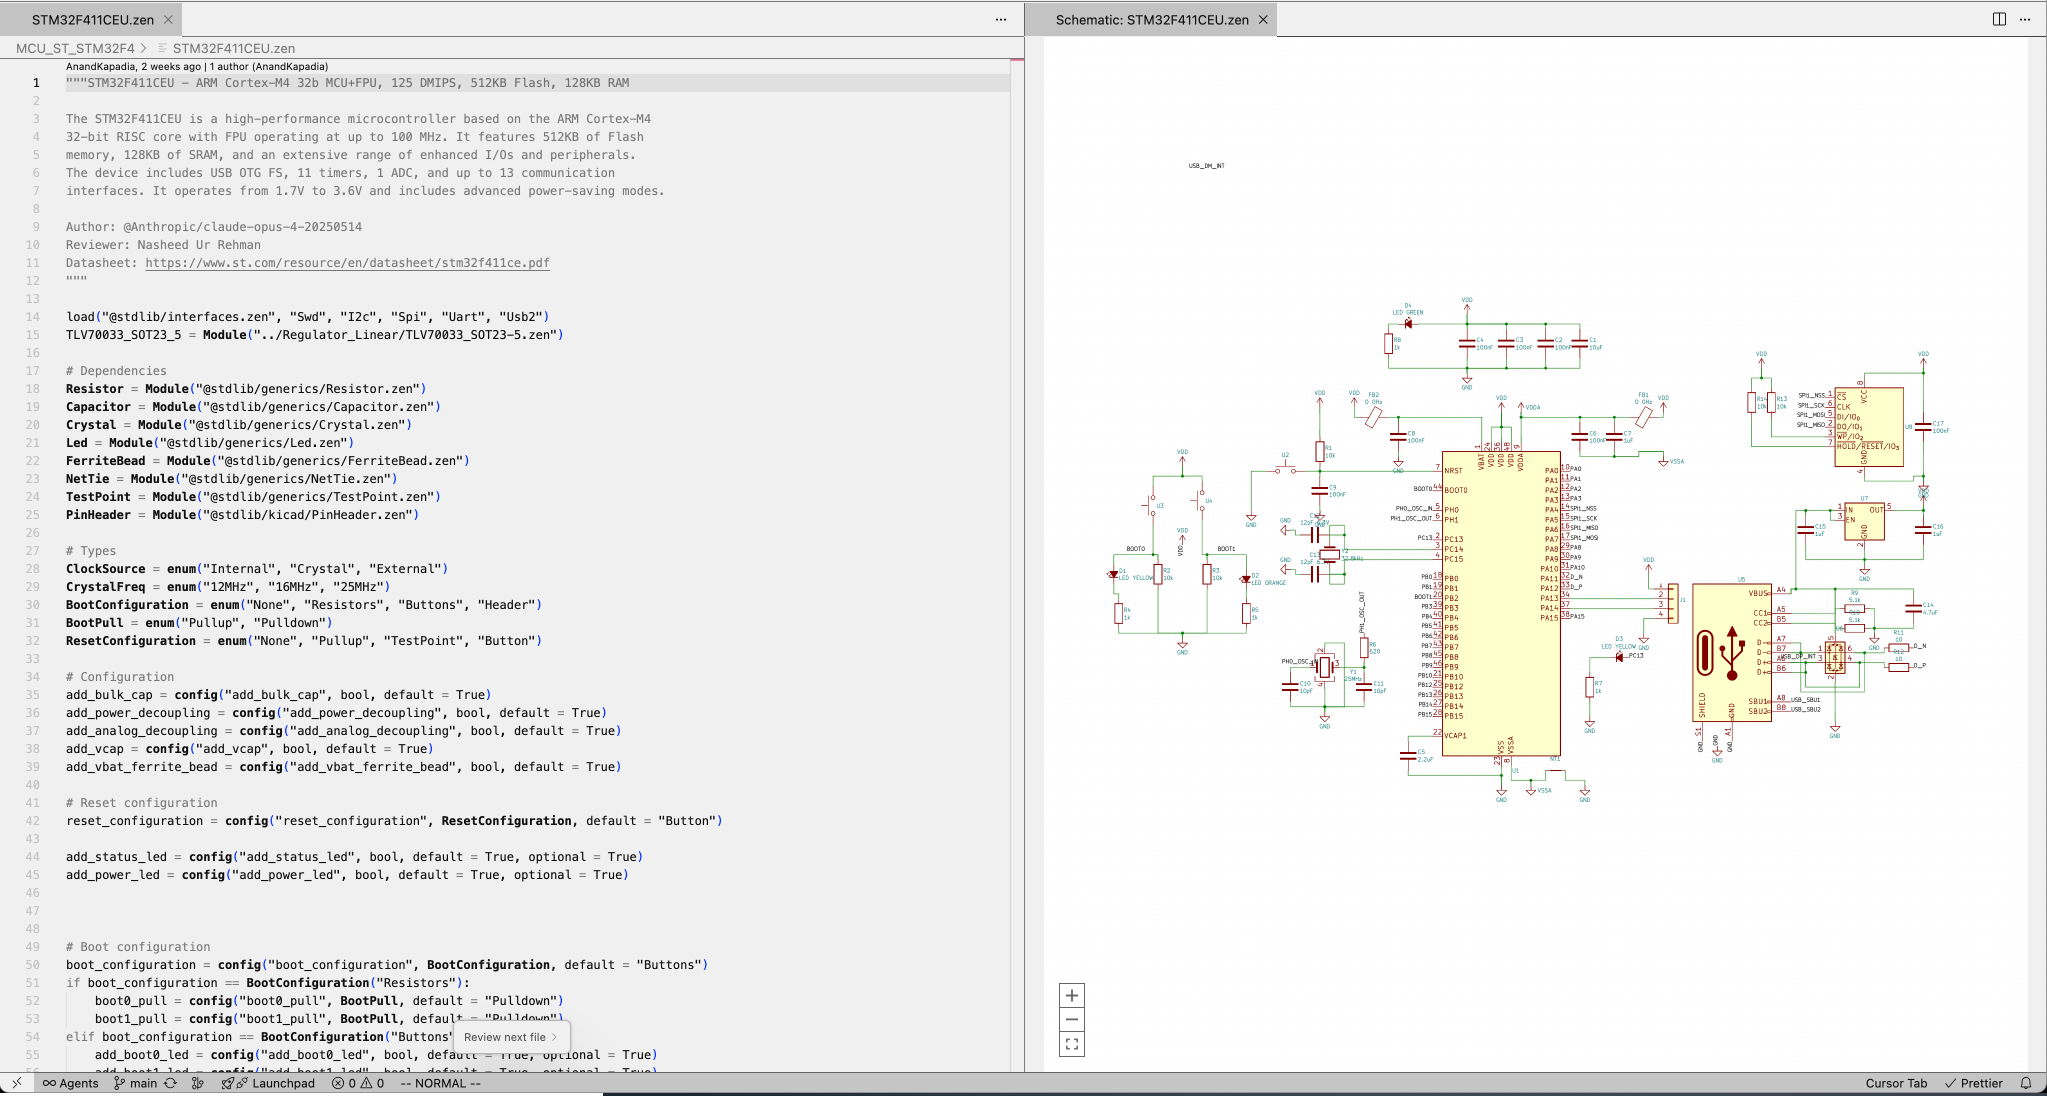The height and width of the screenshot is (1096, 2047).
Task: Zoom in on the schematic view
Action: click(x=1071, y=995)
